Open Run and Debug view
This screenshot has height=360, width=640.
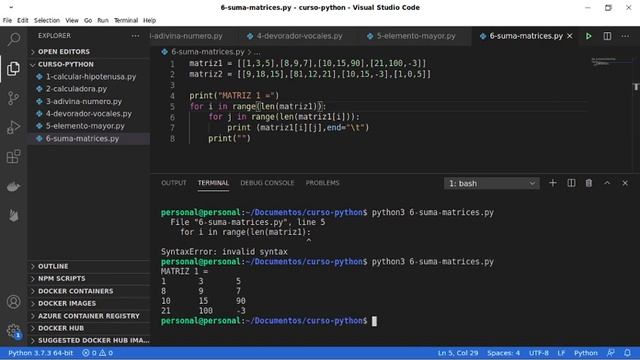[x=13, y=127]
